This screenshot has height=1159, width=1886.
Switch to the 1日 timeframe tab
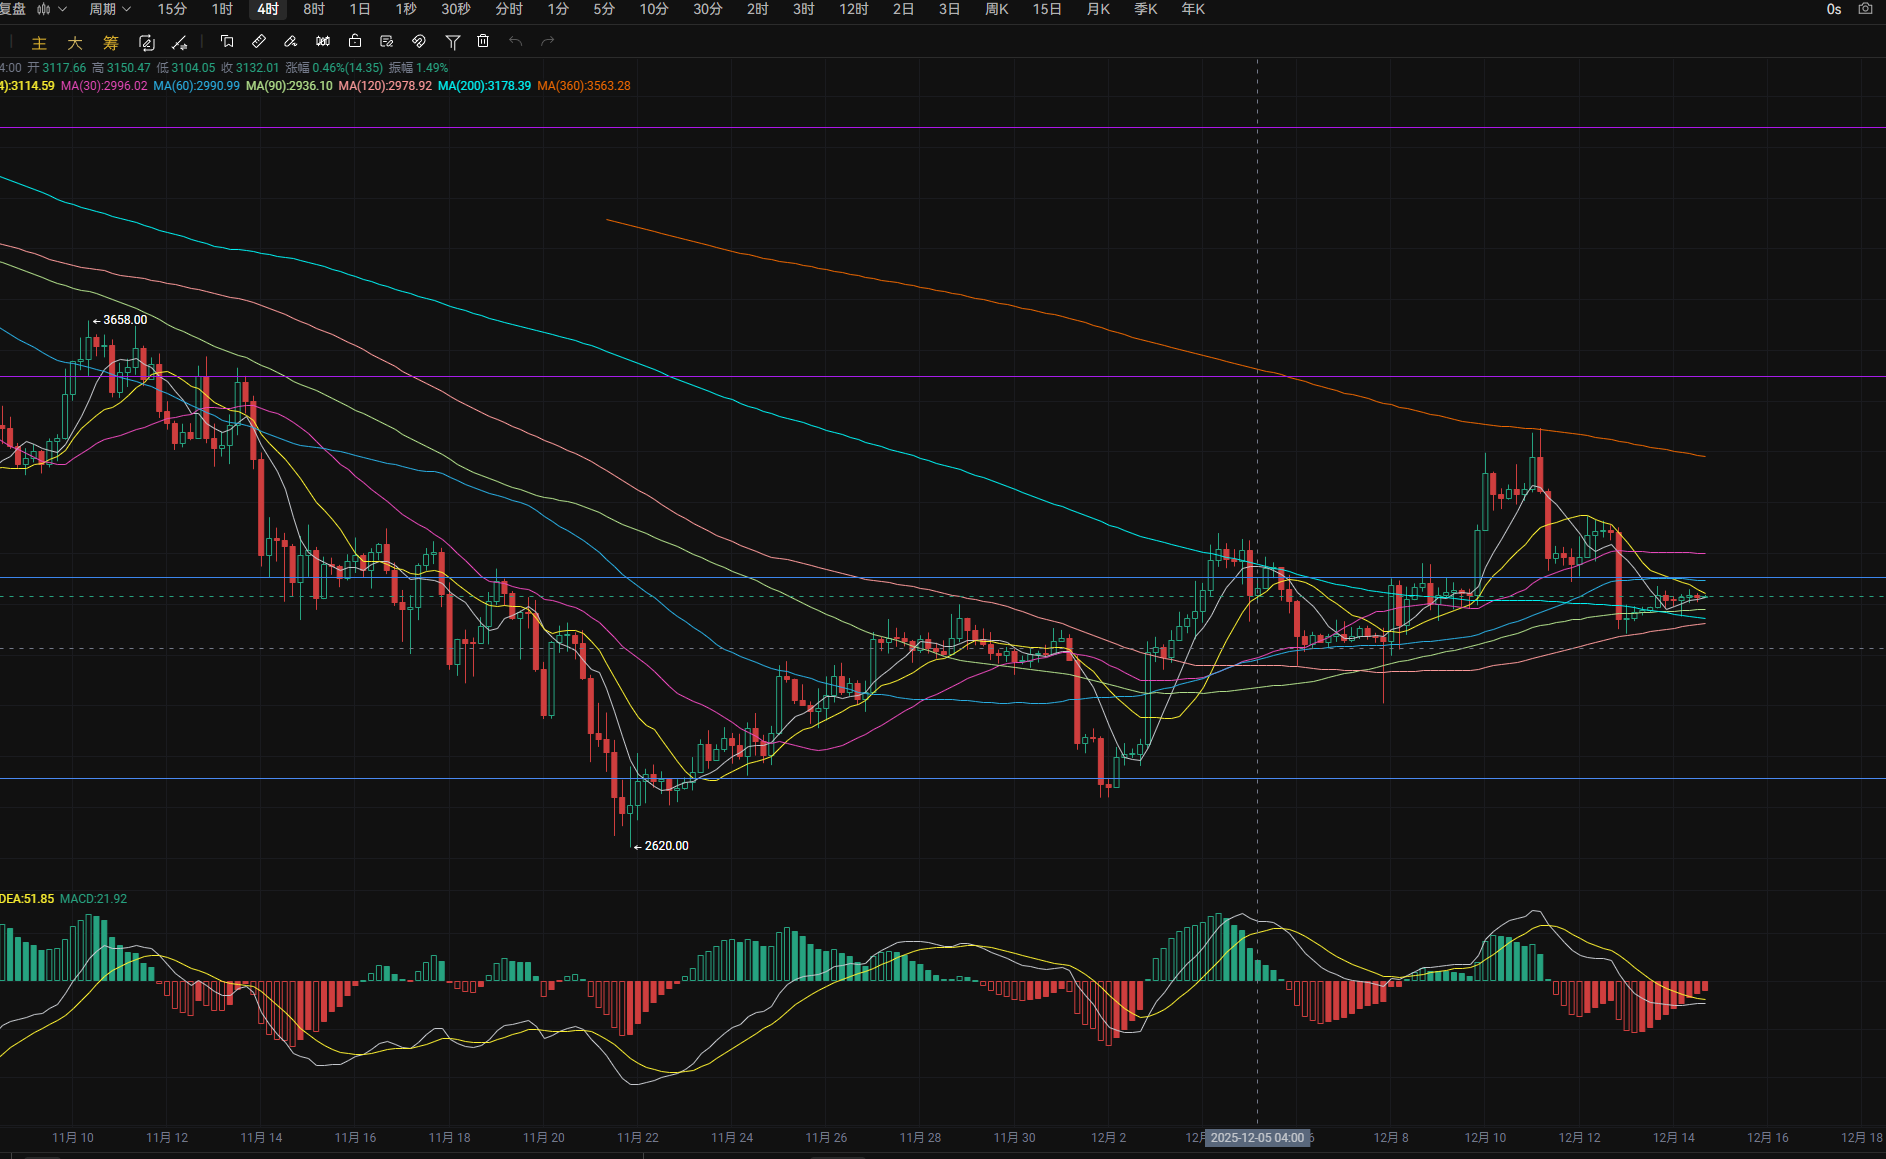360,9
